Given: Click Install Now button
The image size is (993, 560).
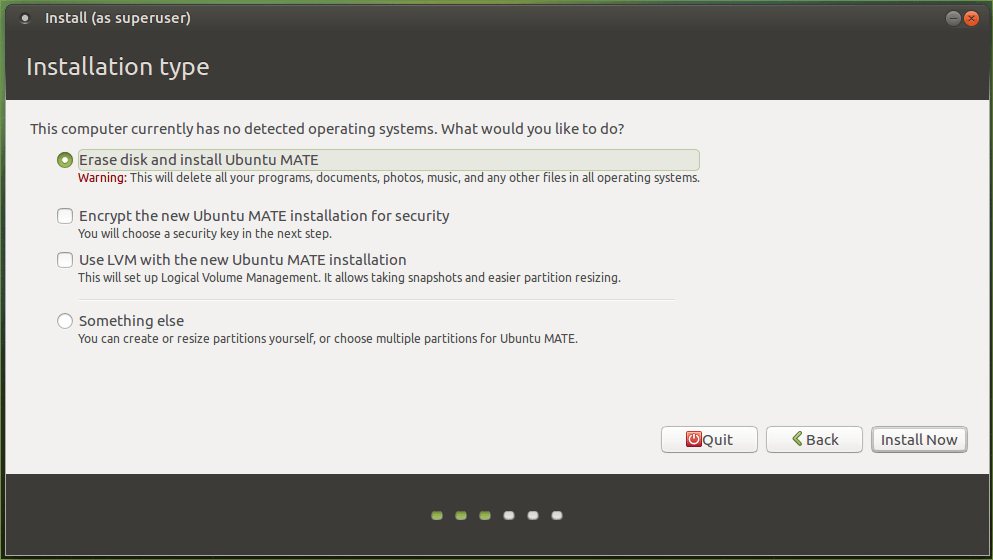Looking at the screenshot, I should [x=920, y=440].
